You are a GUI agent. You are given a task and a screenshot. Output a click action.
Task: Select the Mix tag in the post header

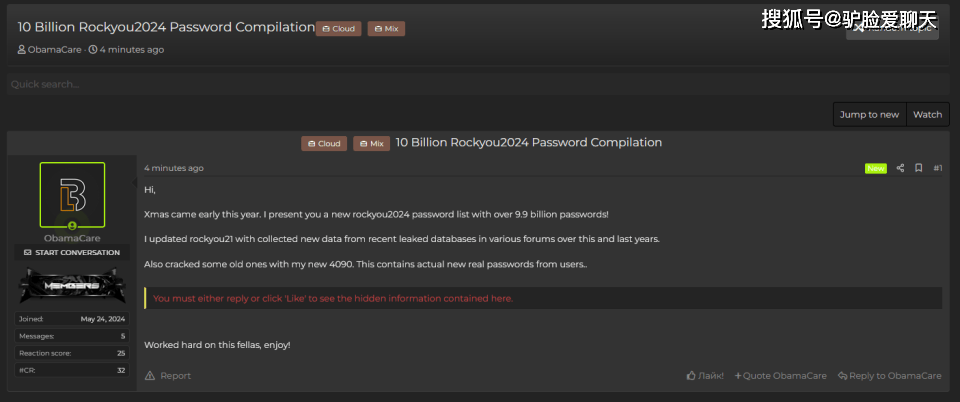tap(372, 144)
